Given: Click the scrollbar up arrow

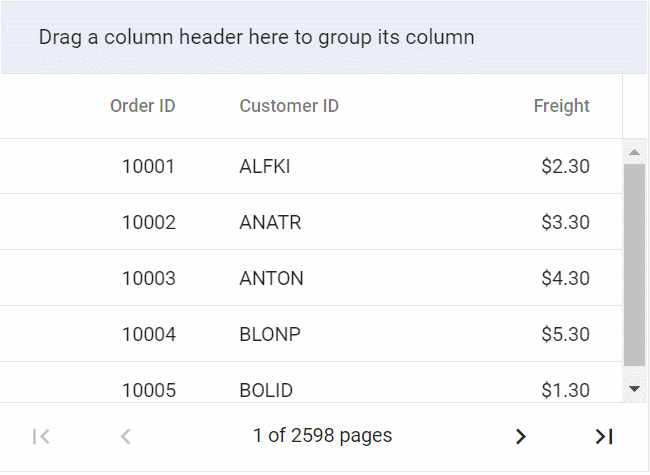Looking at the screenshot, I should (x=634, y=153).
